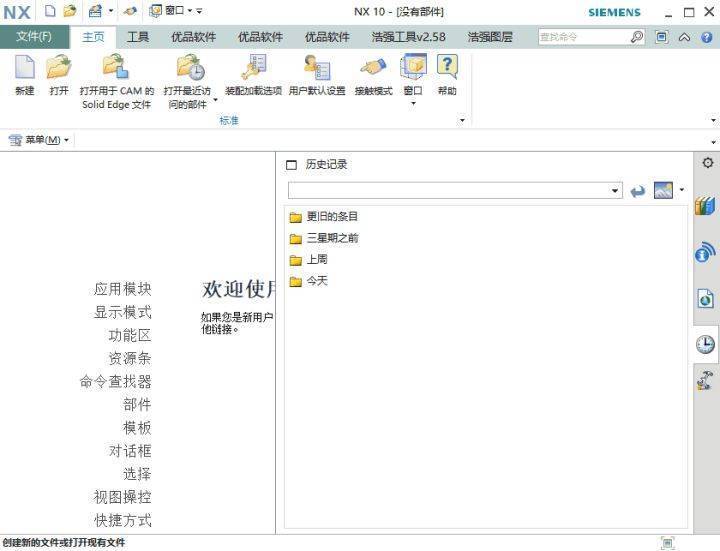Open the title bar Window (窗口) dropdown
Screen dimensions: 720x551
pos(189,11)
